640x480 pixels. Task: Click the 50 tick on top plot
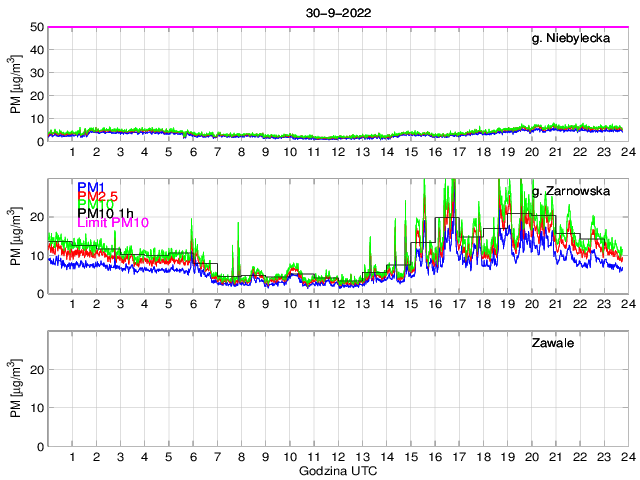click(36, 27)
